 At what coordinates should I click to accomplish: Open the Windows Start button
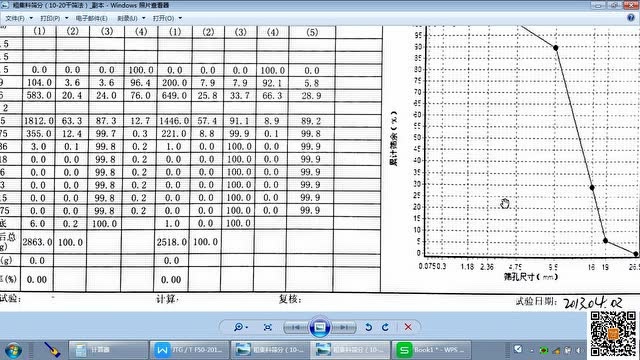coord(14,350)
